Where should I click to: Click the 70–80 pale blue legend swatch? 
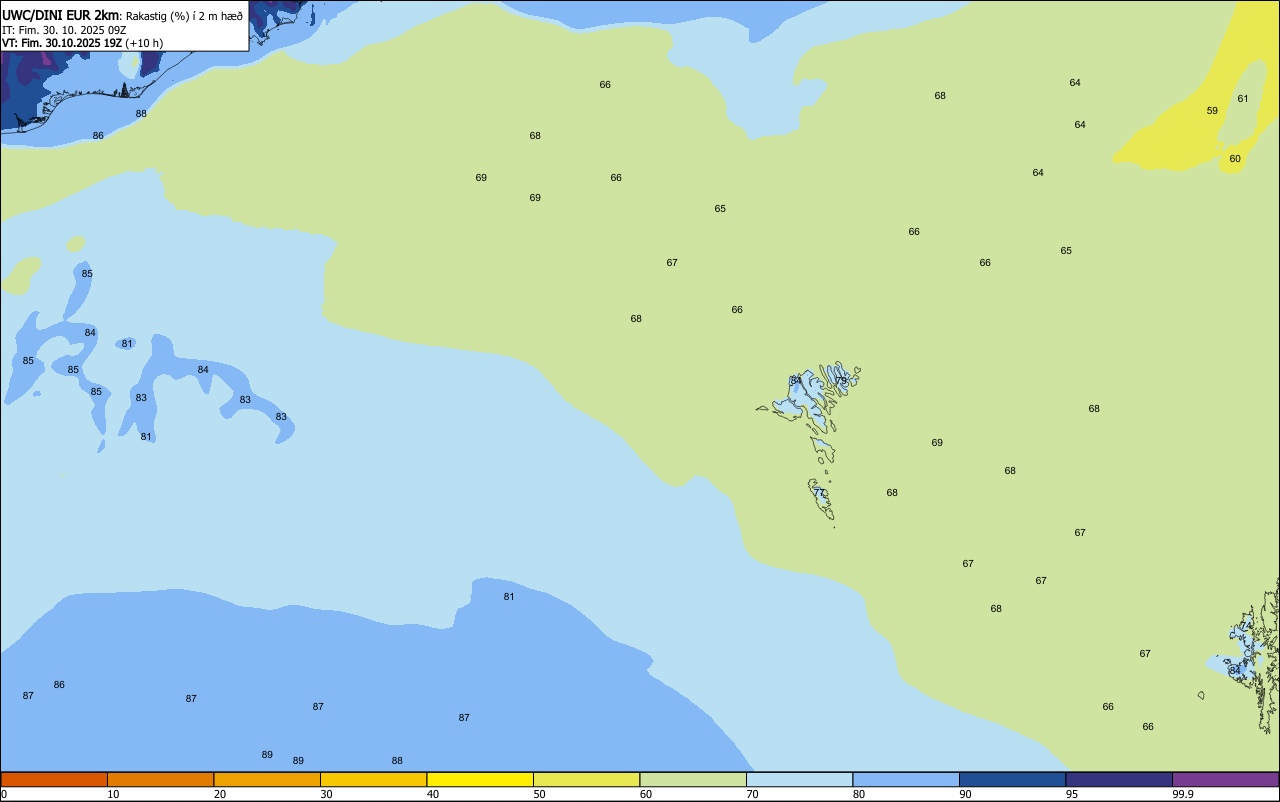point(799,779)
